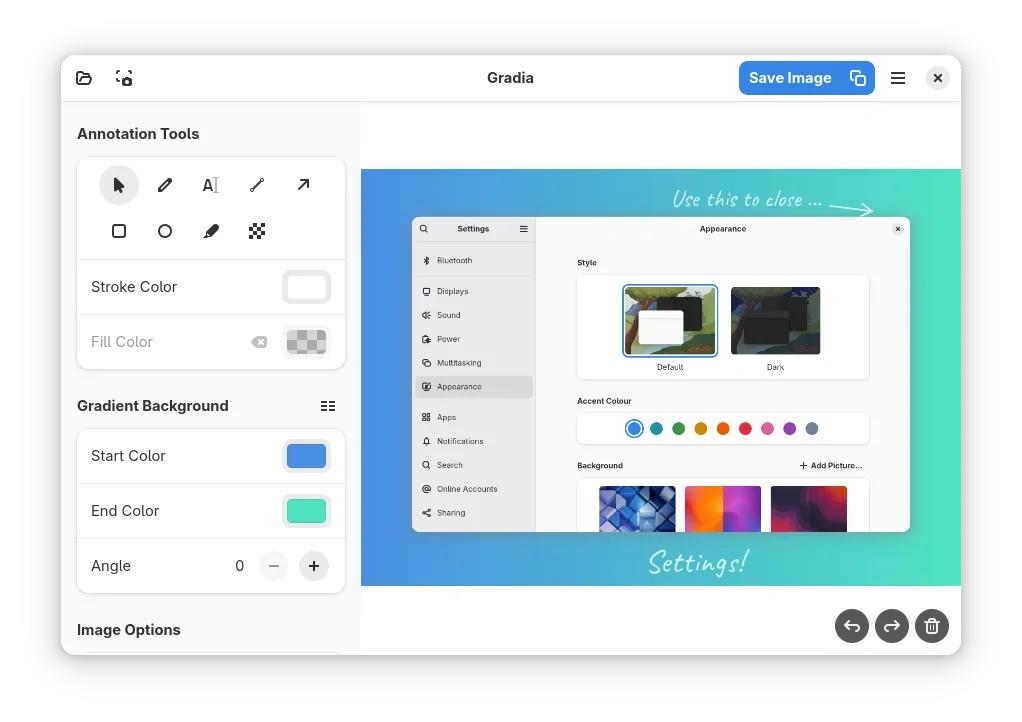Pick the blue accent colour
The height and width of the screenshot is (722, 1022).
[x=634, y=428]
